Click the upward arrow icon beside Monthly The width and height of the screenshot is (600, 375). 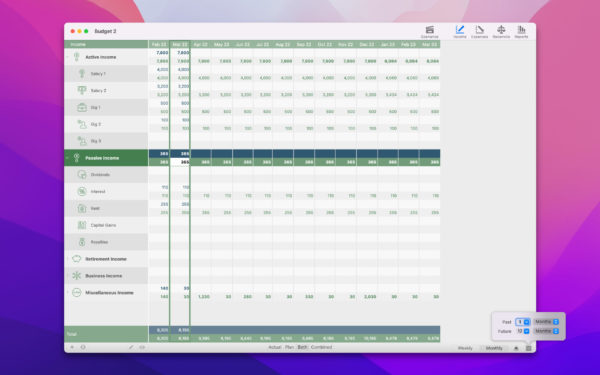(x=516, y=348)
